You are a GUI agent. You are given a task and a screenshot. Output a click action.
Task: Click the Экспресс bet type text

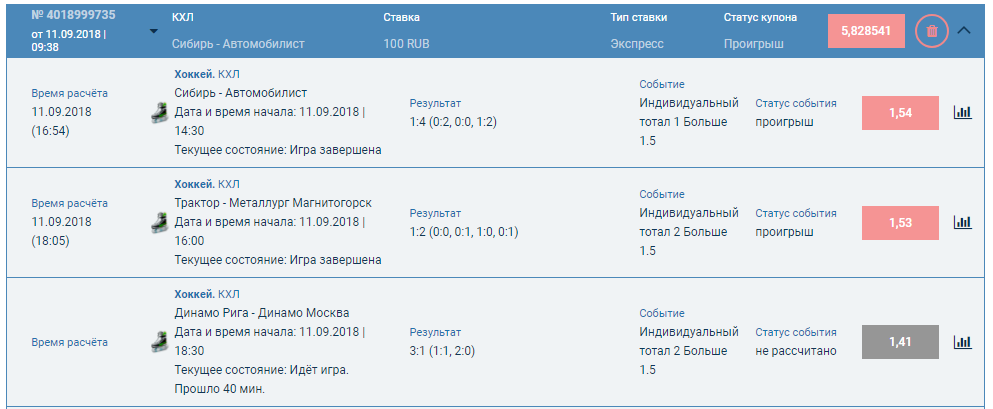[x=637, y=44]
